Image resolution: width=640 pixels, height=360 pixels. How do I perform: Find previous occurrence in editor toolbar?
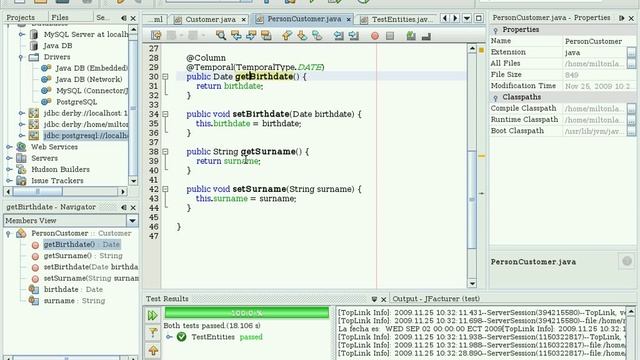pos(236,36)
